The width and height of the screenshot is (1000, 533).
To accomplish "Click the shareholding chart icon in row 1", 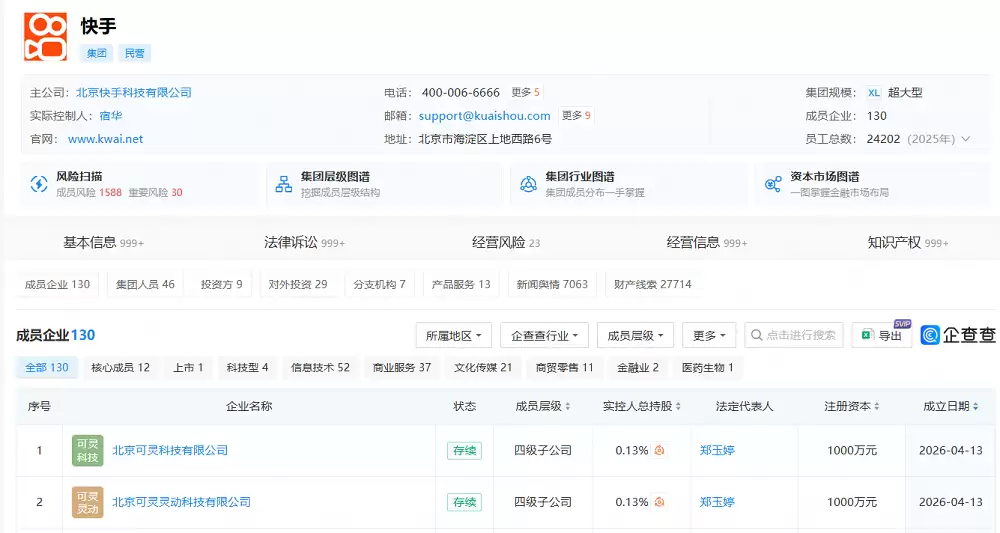I will point(659,450).
